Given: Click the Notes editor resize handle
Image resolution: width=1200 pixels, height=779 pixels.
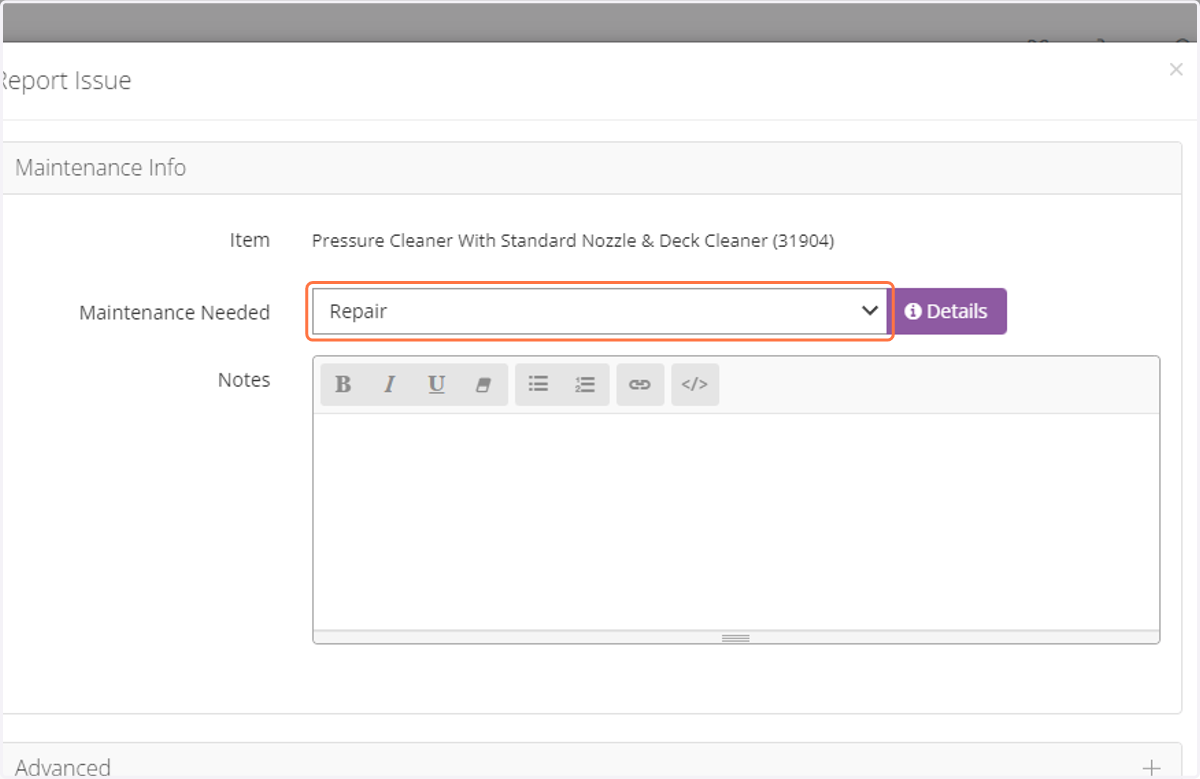Looking at the screenshot, I should 736,637.
